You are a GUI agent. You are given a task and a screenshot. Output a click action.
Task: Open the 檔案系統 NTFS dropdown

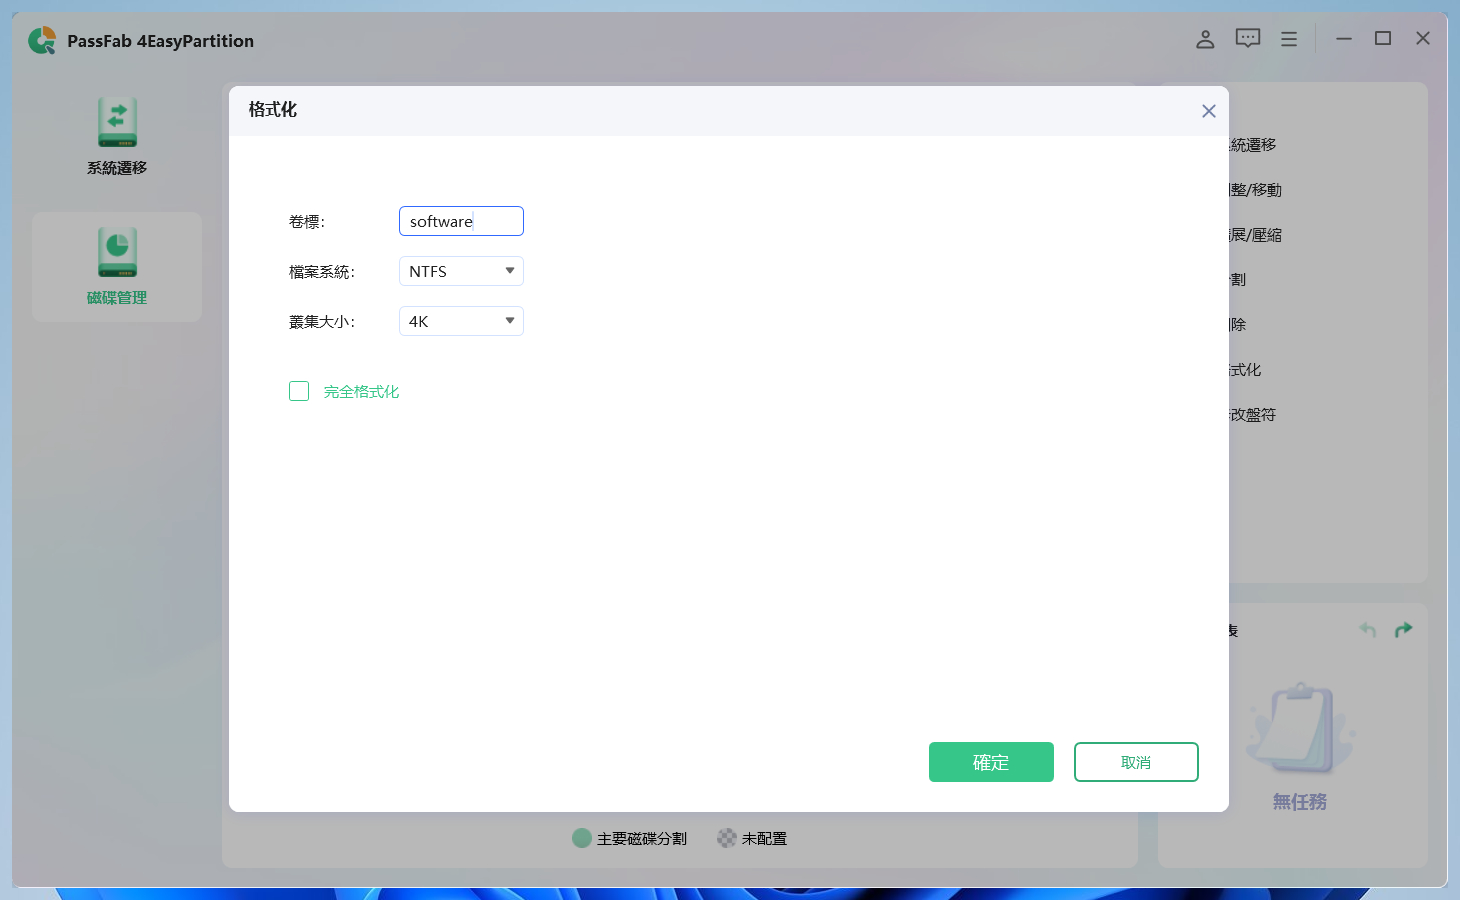tap(461, 270)
